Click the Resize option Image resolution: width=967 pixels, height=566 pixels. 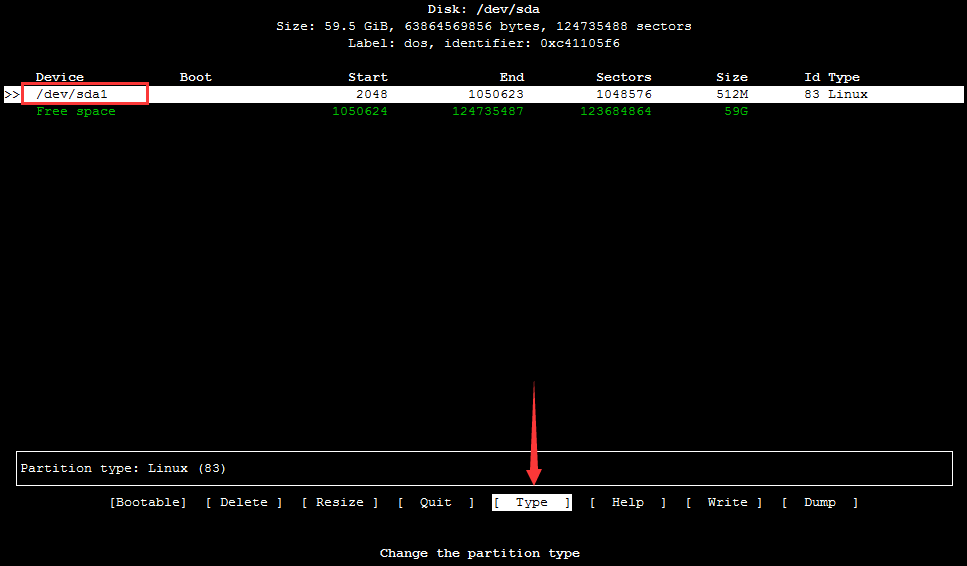click(340, 502)
